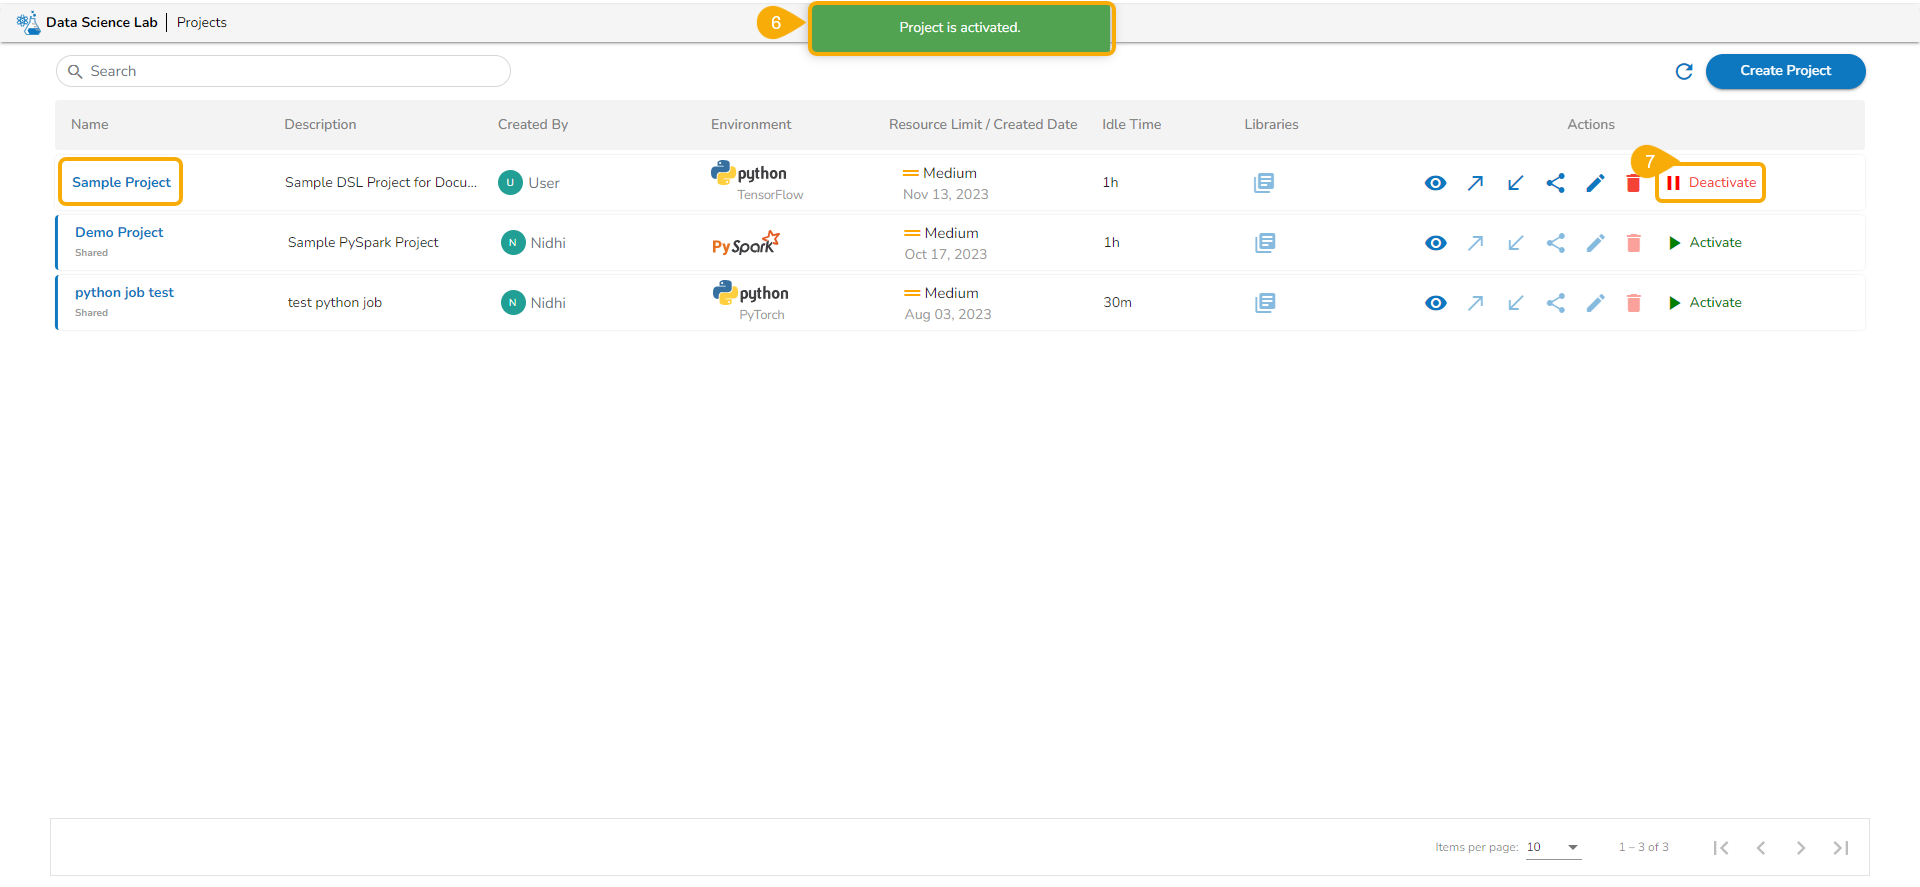Image resolution: width=1920 pixels, height=887 pixels.
Task: Click the share icon for Sample Project
Action: 1555,183
